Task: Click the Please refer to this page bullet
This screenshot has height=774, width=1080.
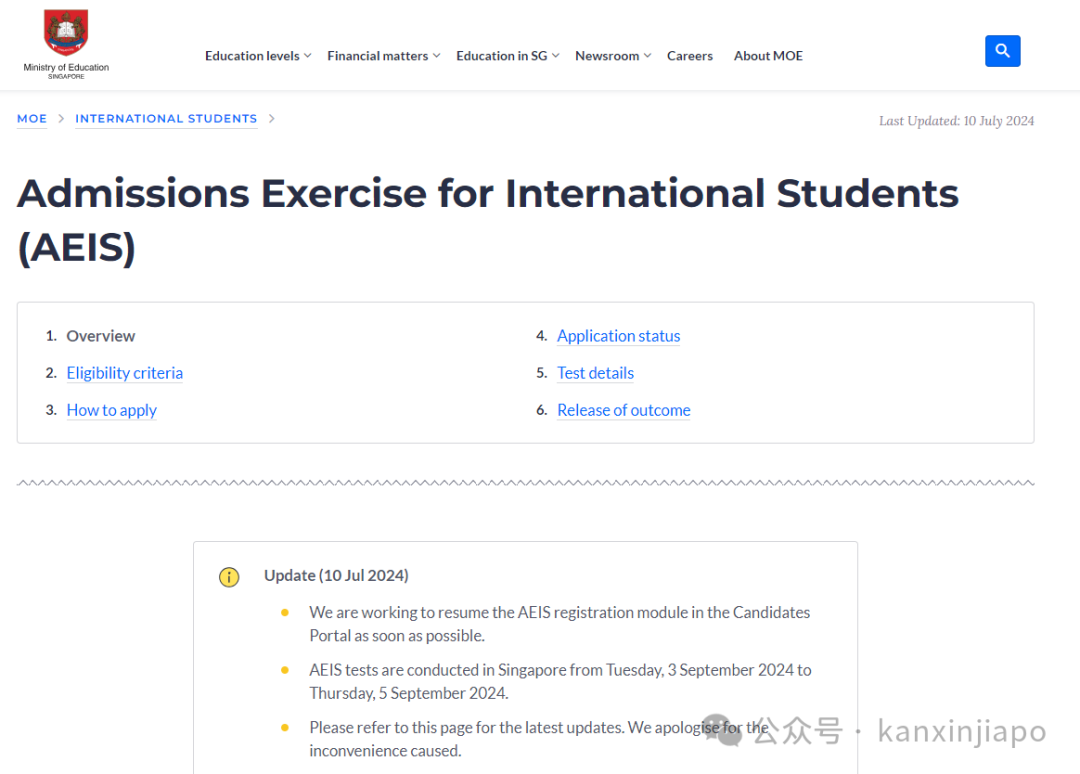Action: pos(539,739)
